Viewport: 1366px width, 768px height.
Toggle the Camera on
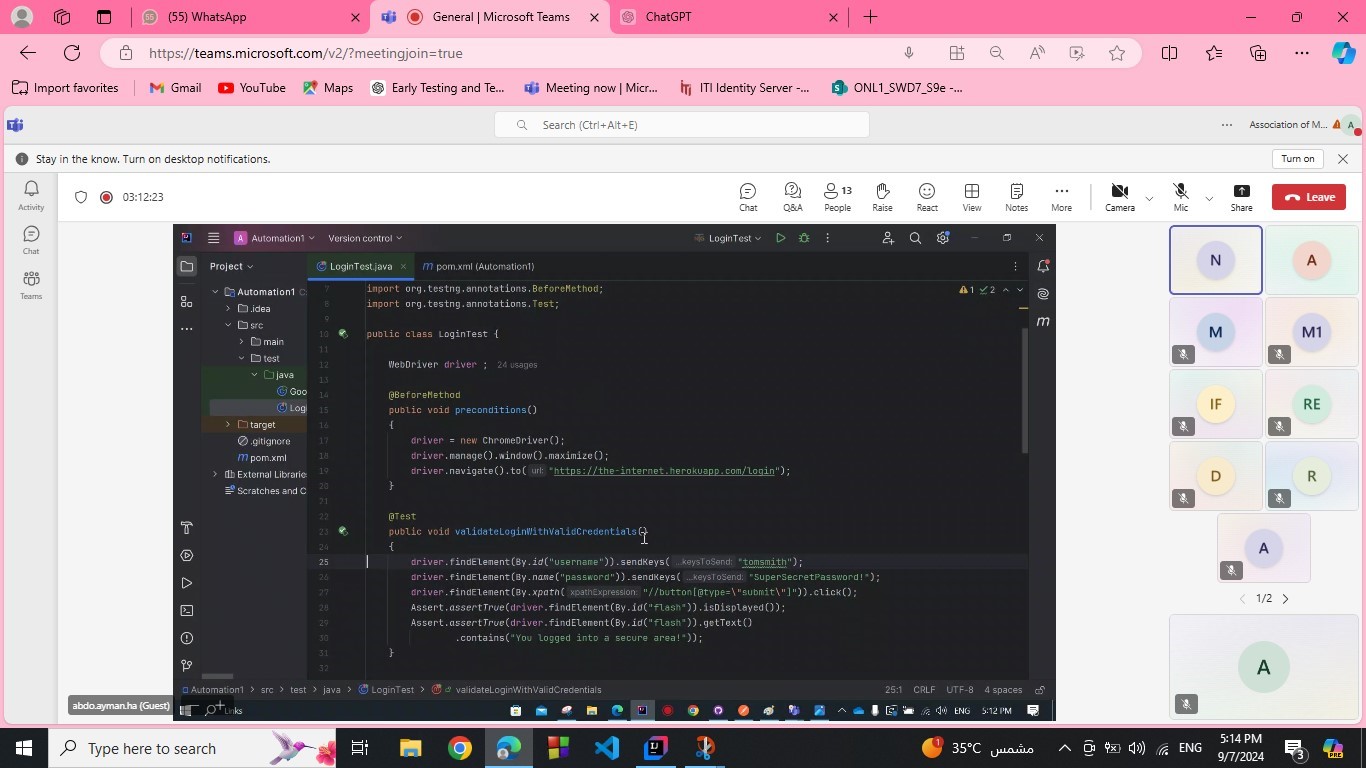coord(1119,196)
